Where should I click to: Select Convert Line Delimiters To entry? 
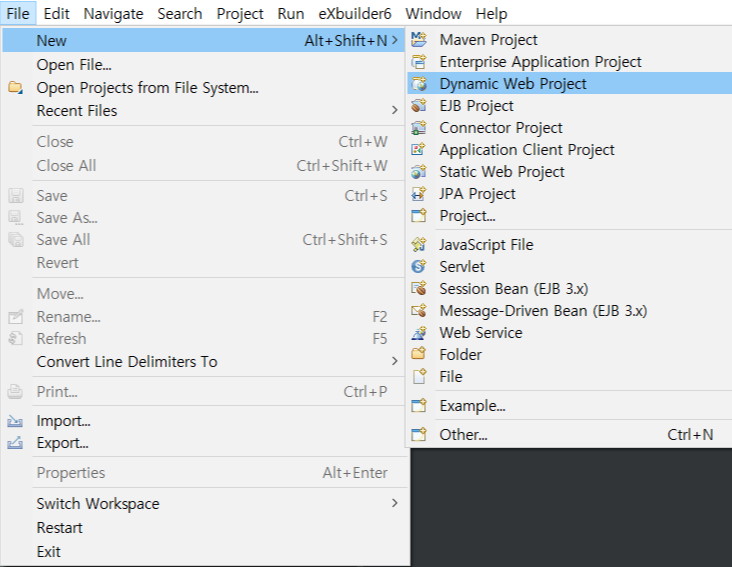coord(204,362)
